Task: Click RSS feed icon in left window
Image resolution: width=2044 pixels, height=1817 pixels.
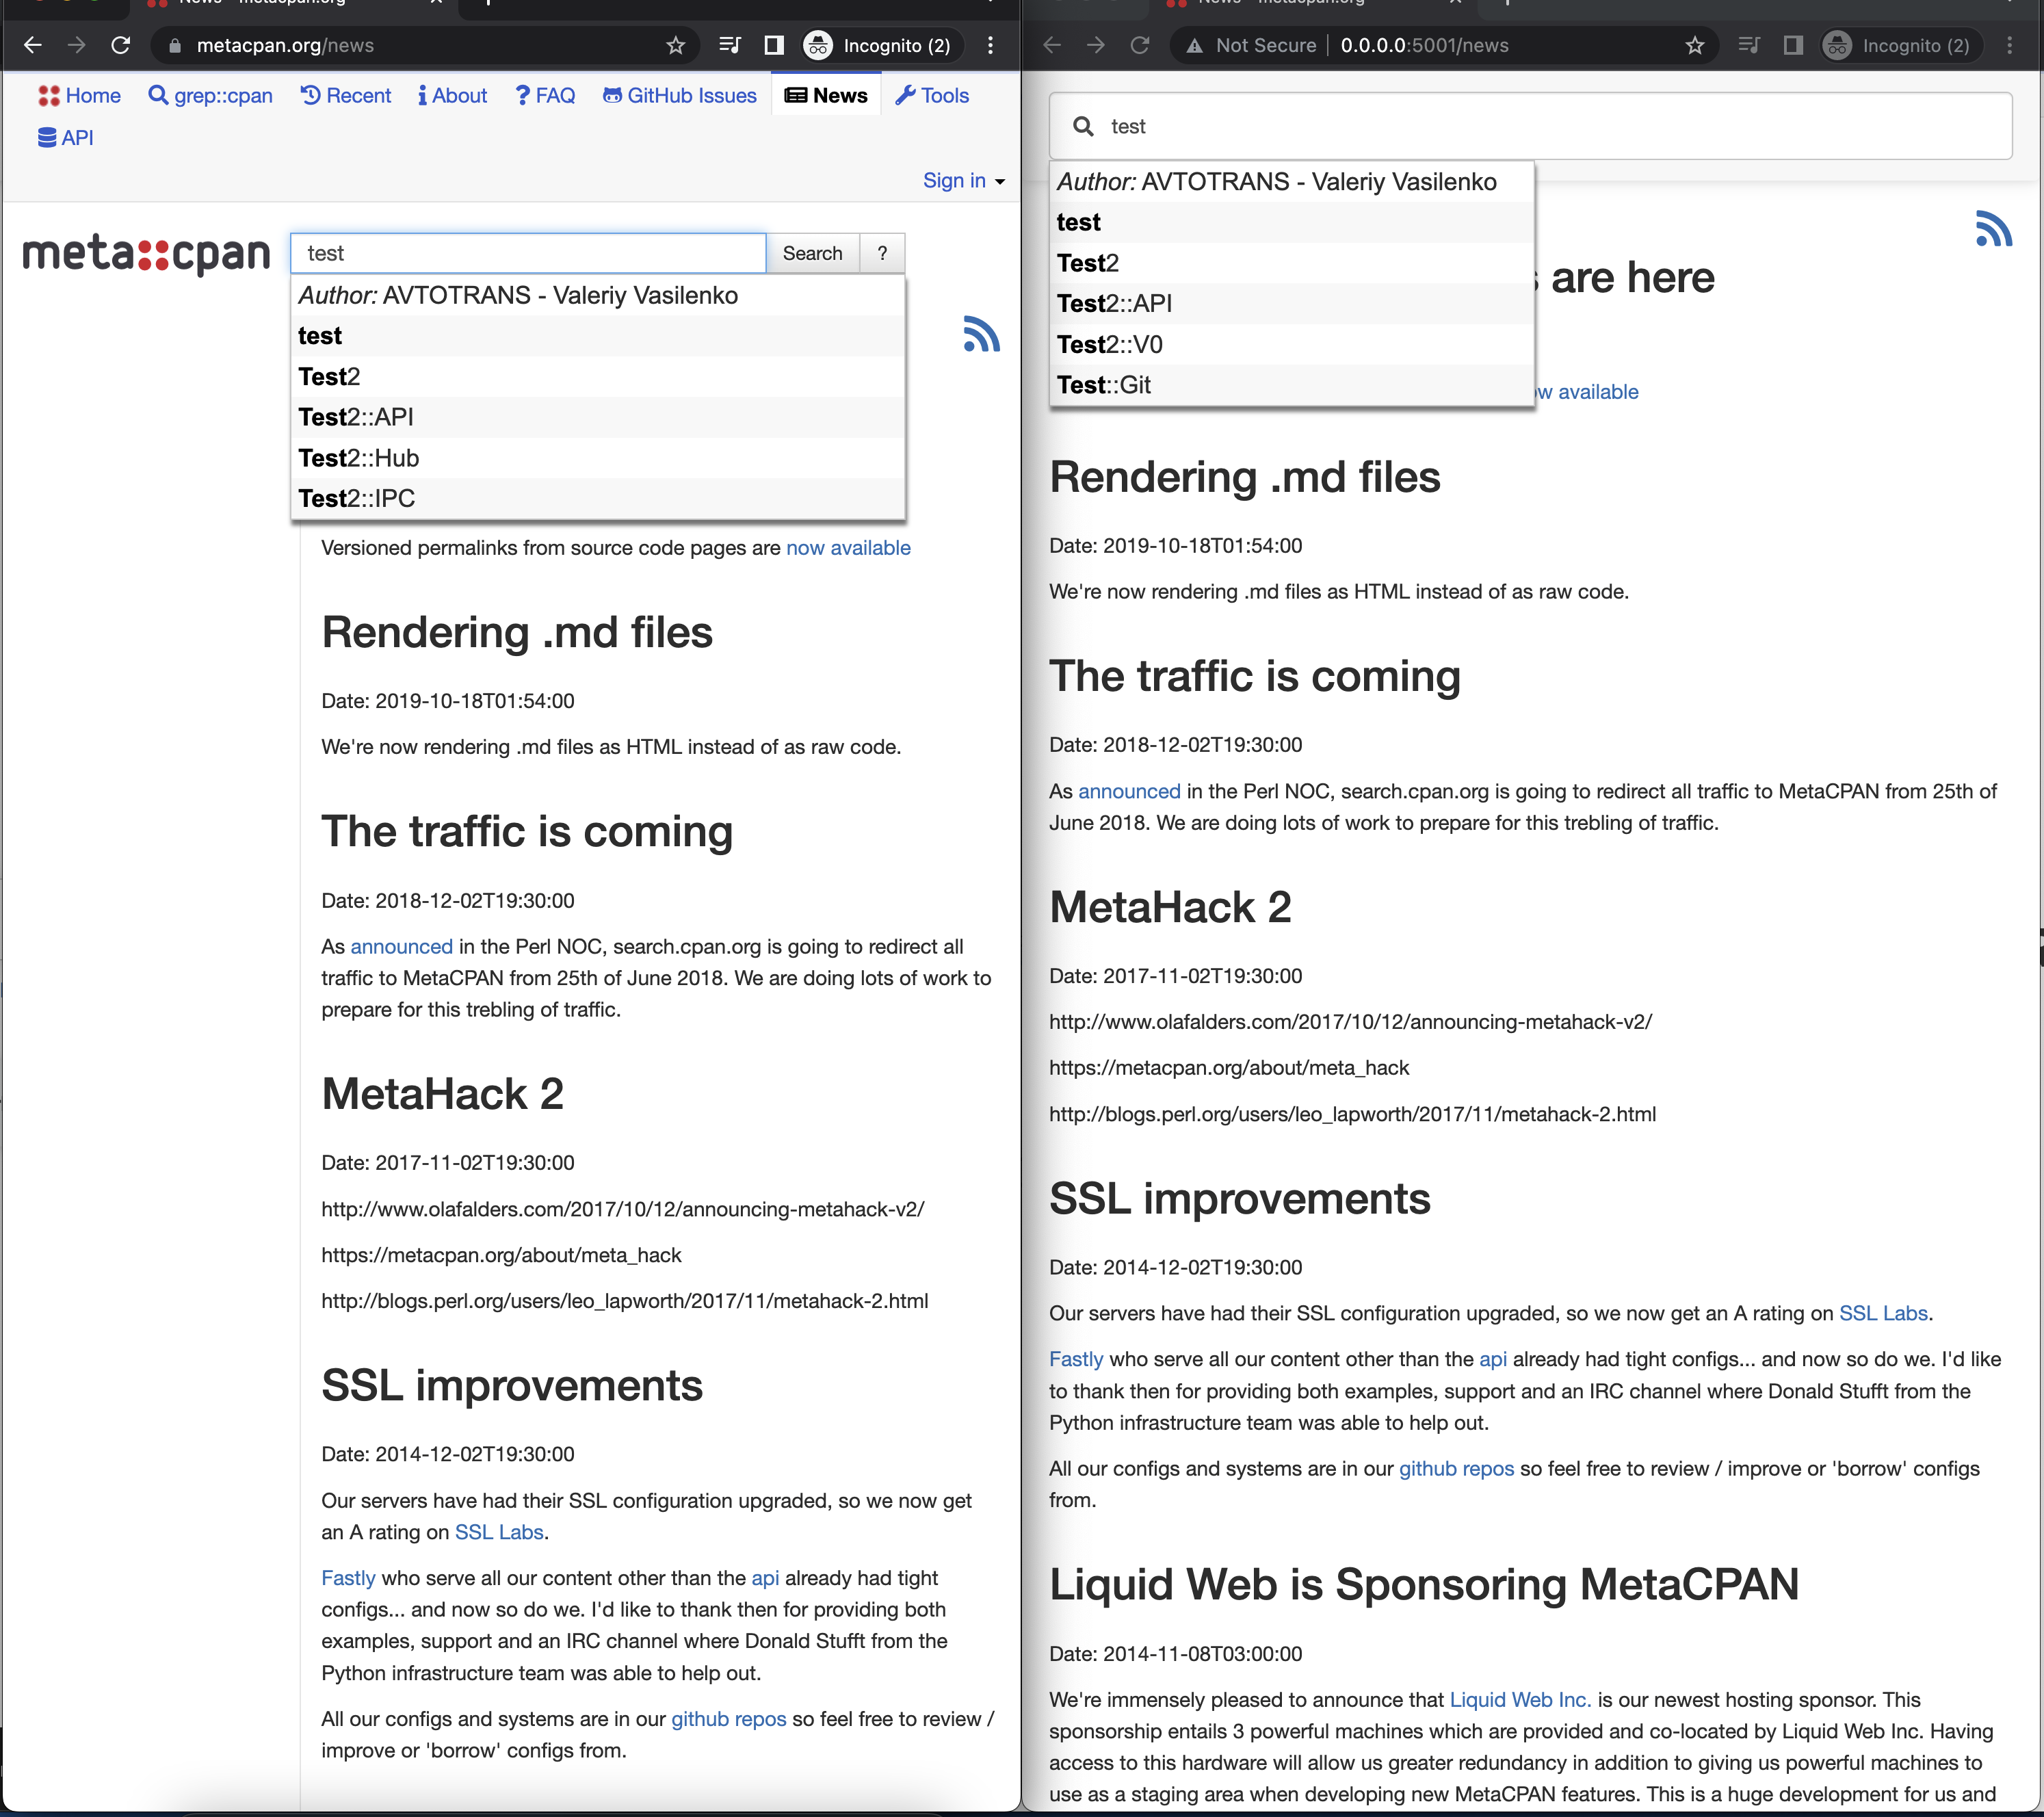Action: point(981,334)
